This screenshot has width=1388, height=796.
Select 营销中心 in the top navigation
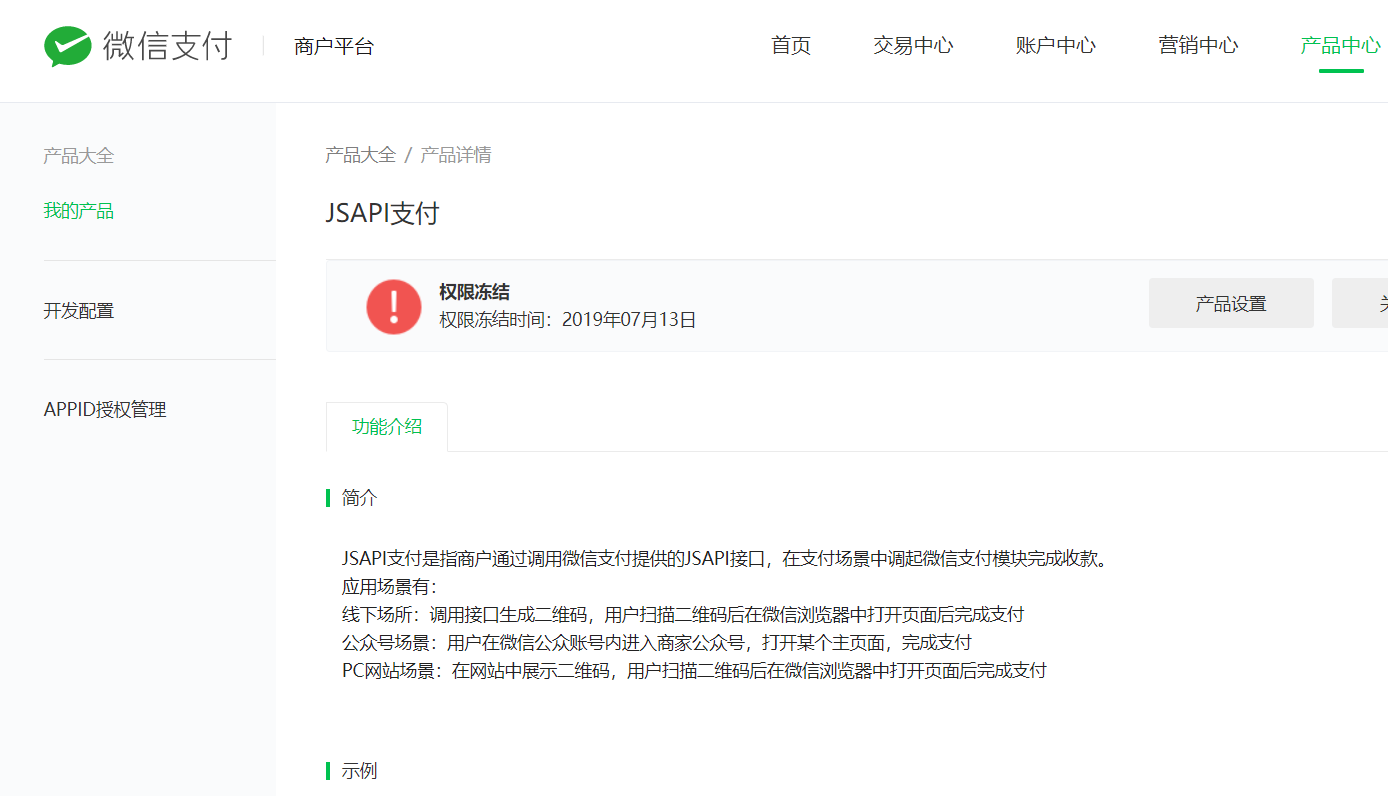(x=1198, y=45)
